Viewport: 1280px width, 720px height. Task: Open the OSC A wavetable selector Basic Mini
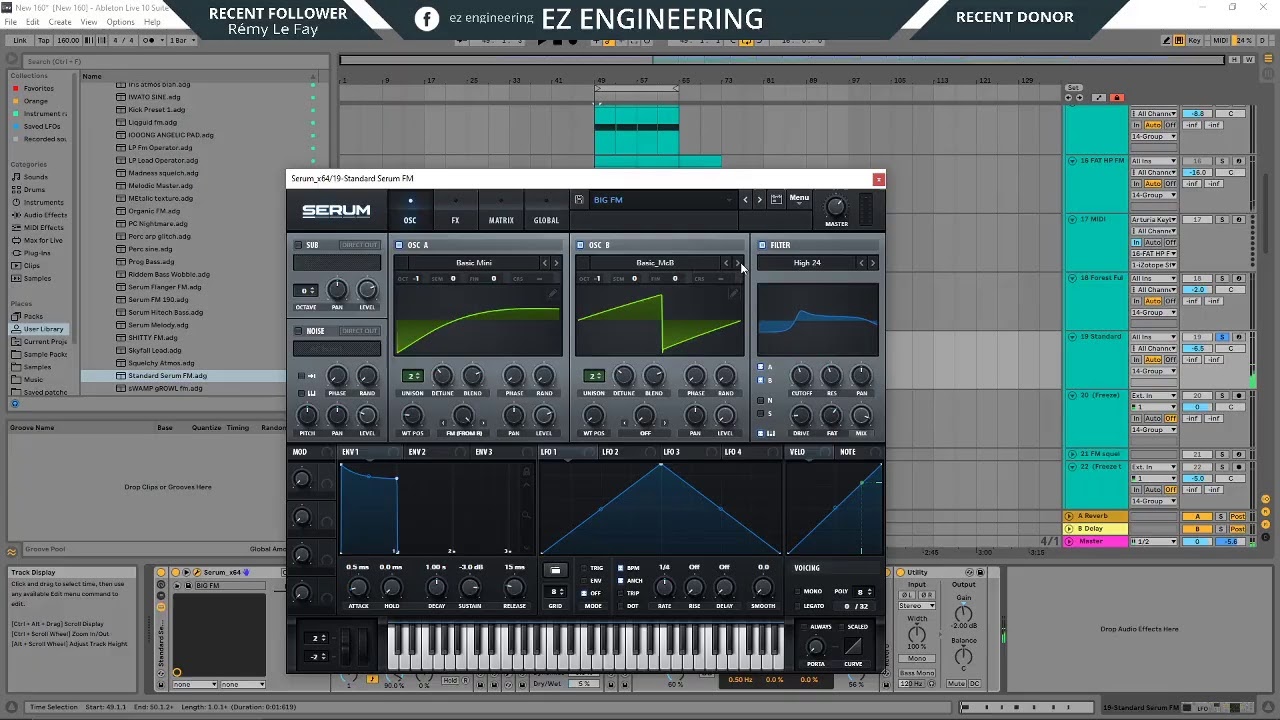tap(474, 263)
